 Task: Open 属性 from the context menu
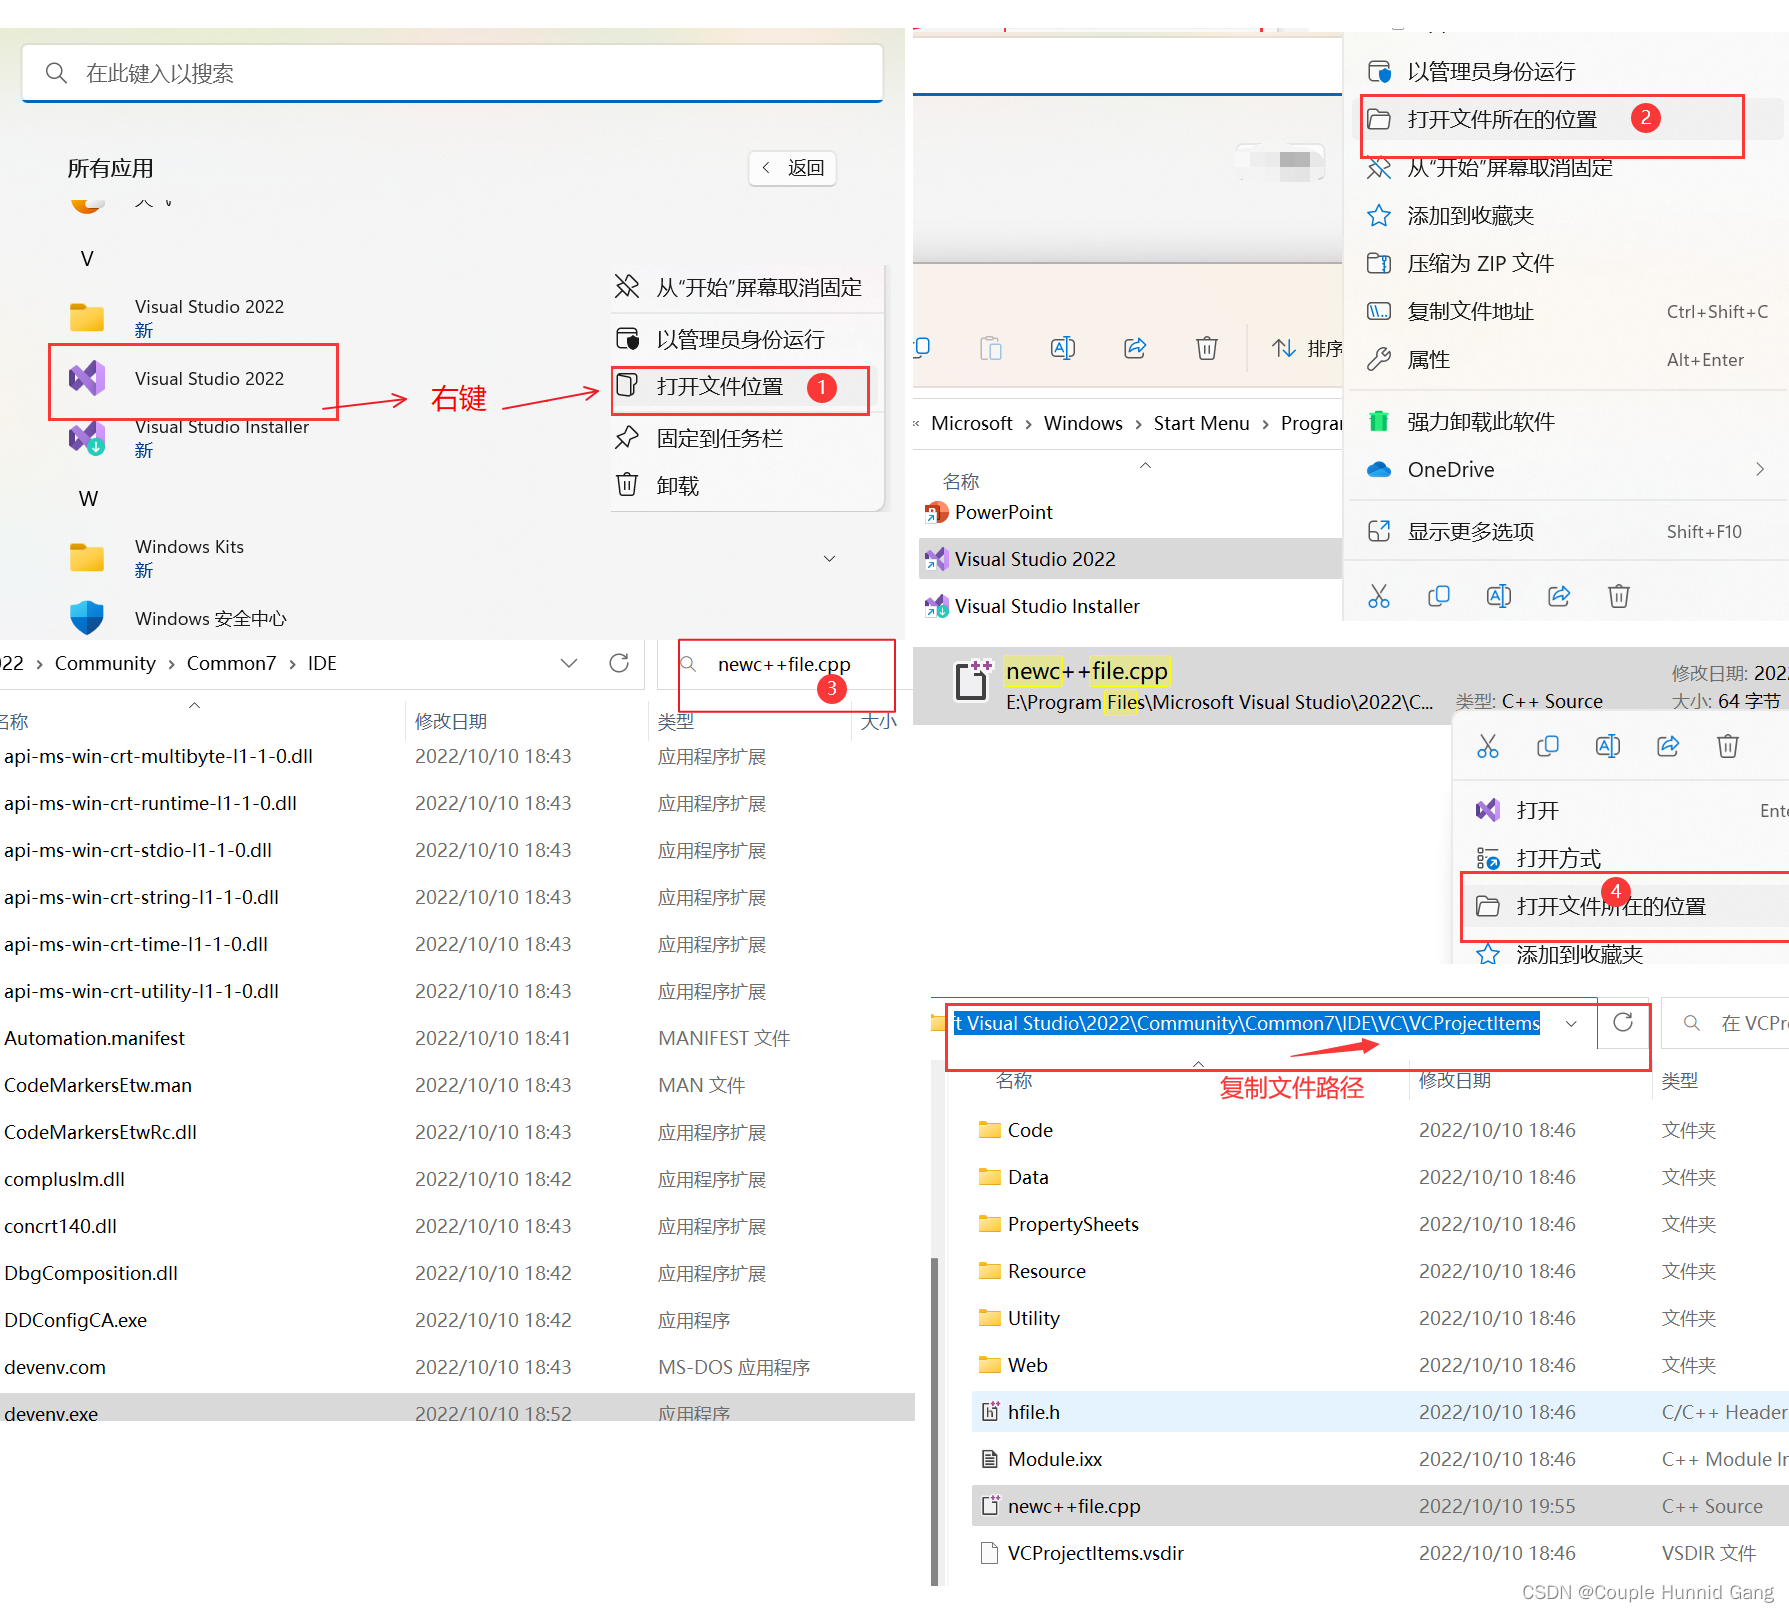[x=1568, y=360]
